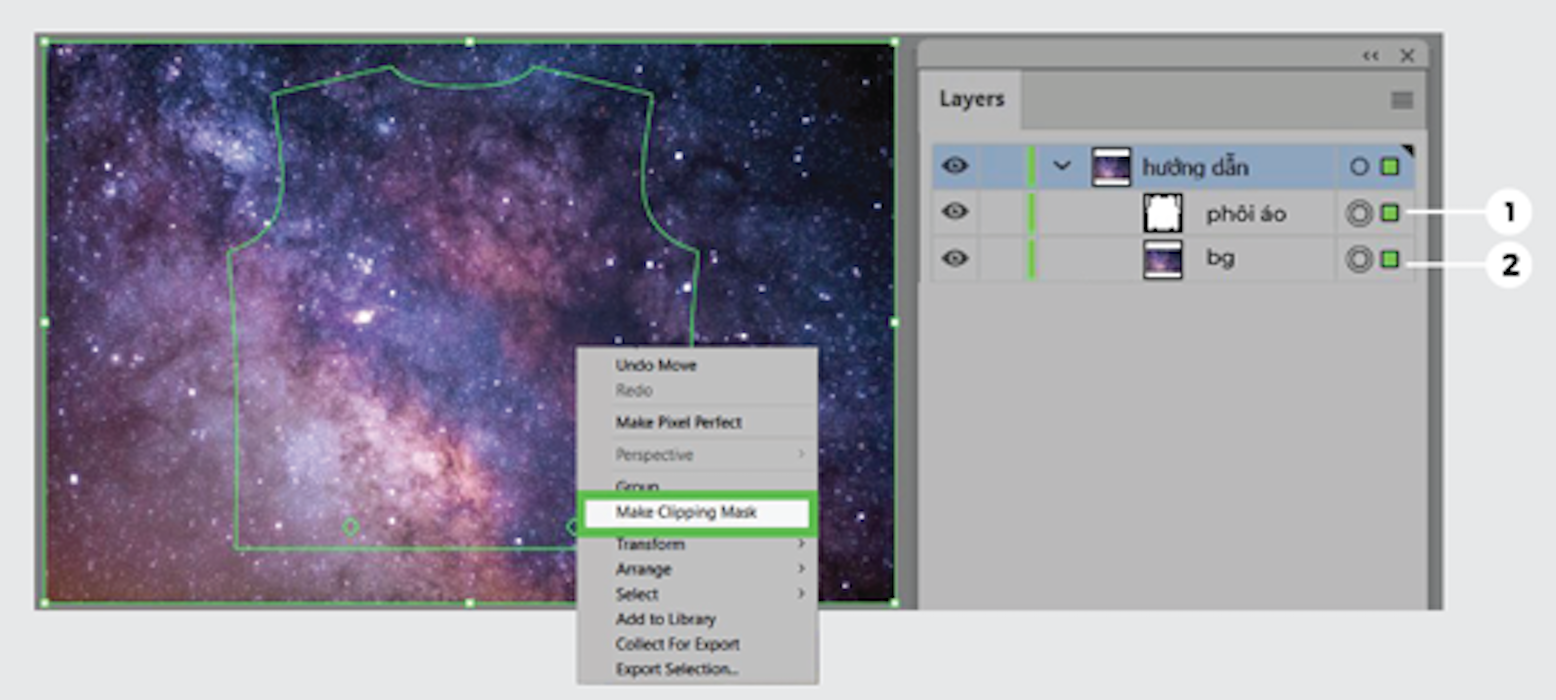Toggle visibility of phôi áo layer
This screenshot has width=1556, height=700.
coord(955,212)
